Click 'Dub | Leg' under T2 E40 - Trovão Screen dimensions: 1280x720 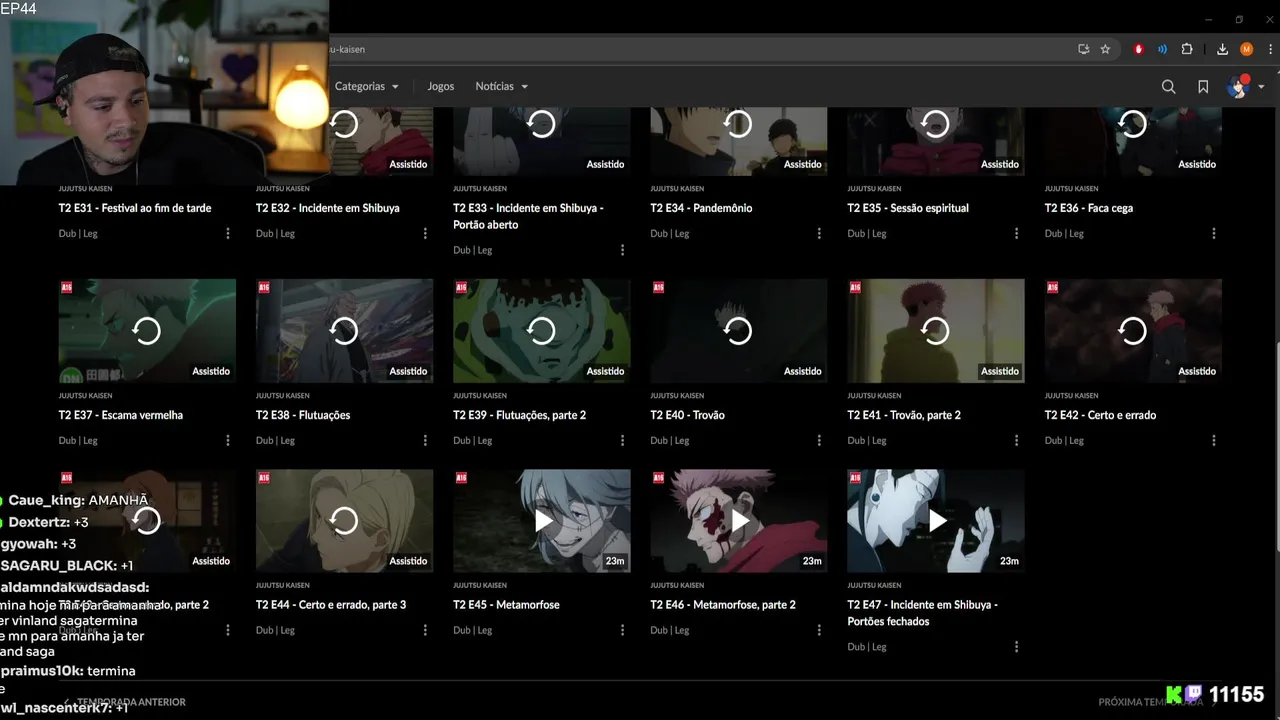point(670,440)
